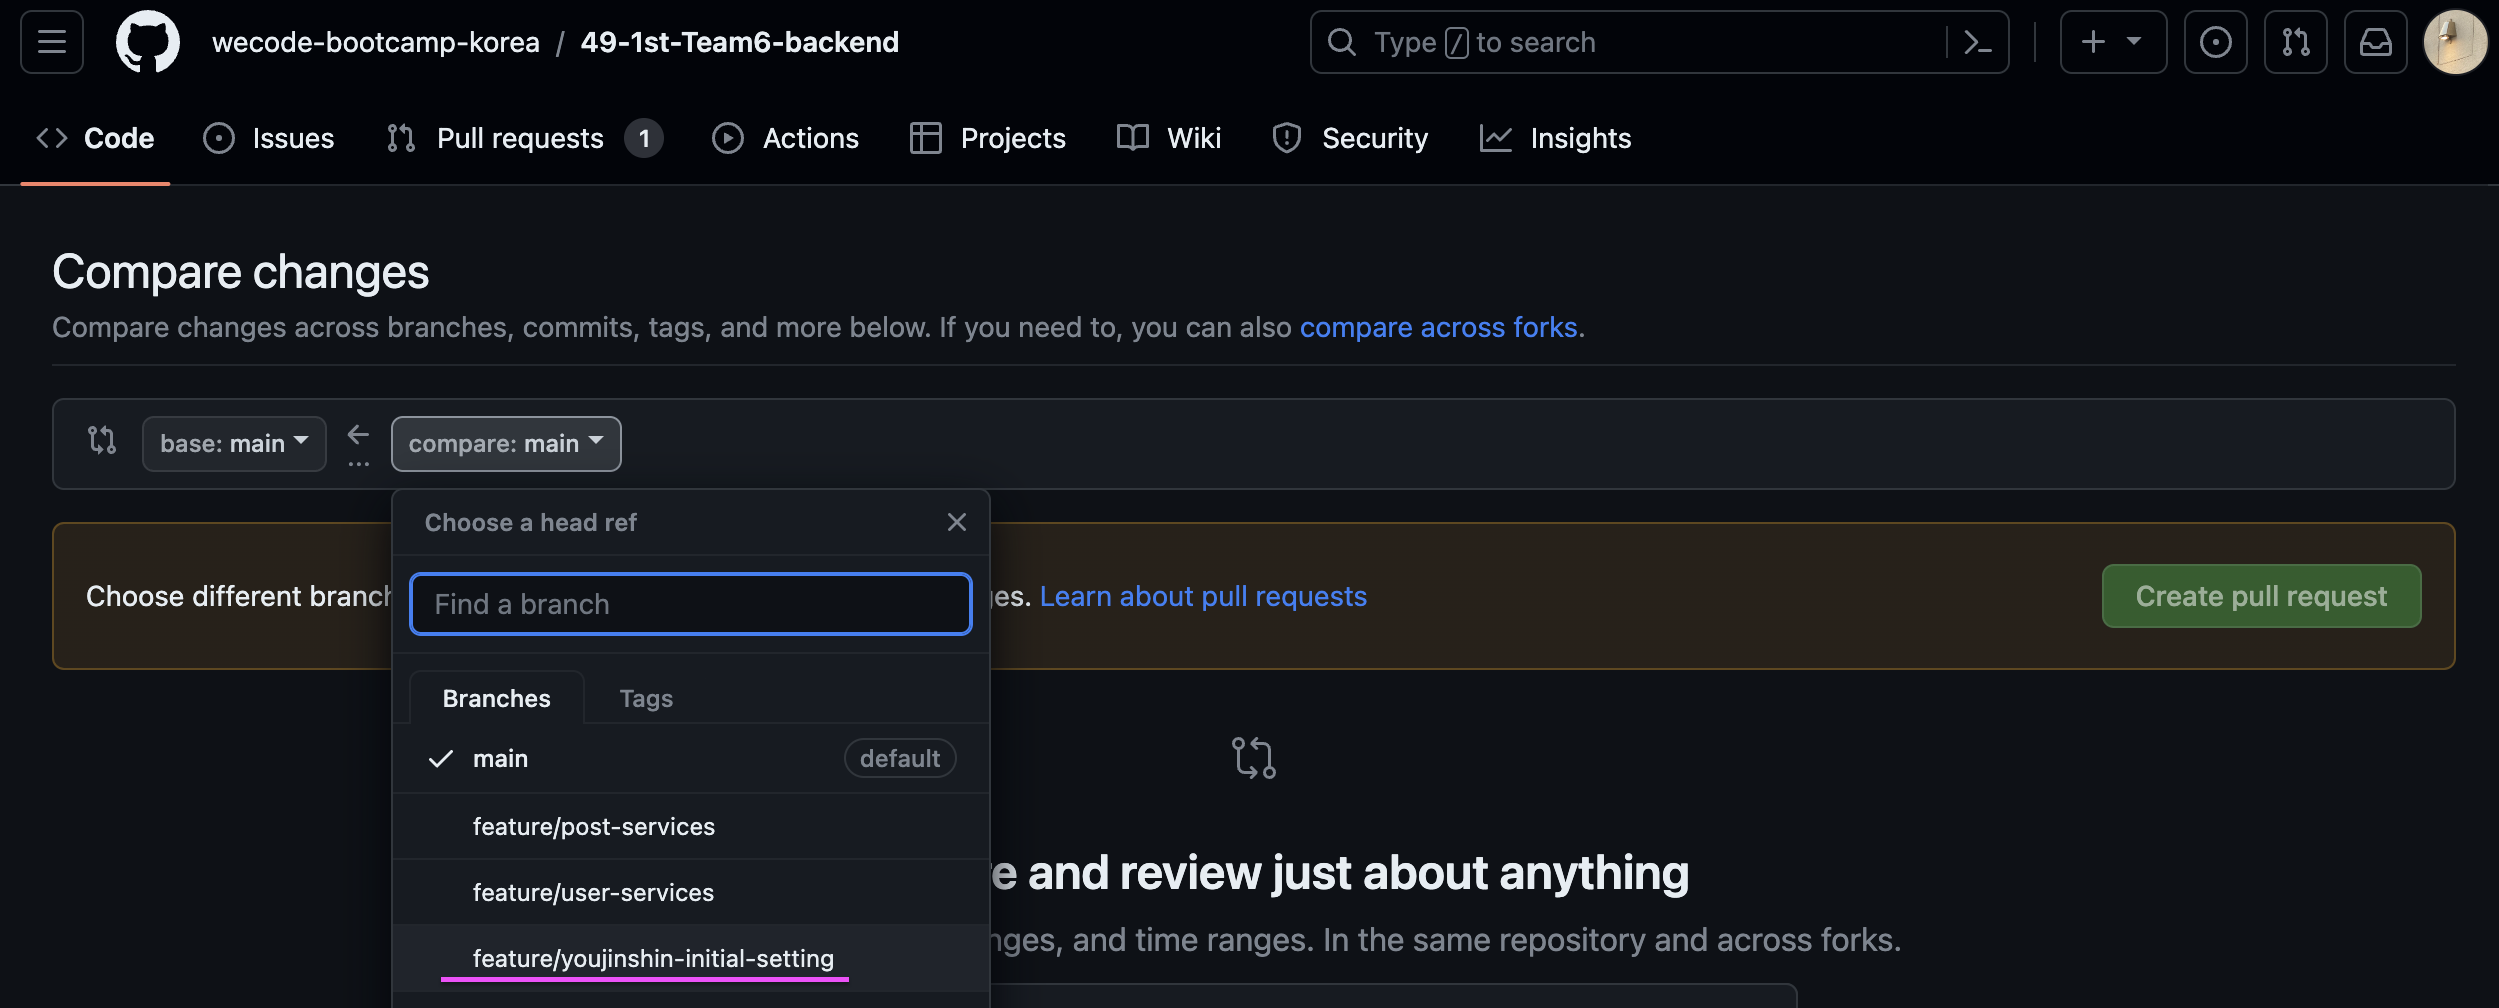Open the Wiki tab
This screenshot has width=2499, height=1008.
point(1168,138)
